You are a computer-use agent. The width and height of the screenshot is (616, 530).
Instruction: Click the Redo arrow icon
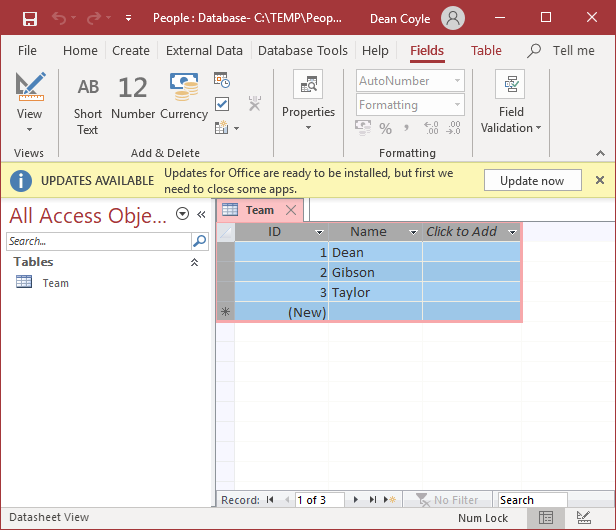pos(94,18)
